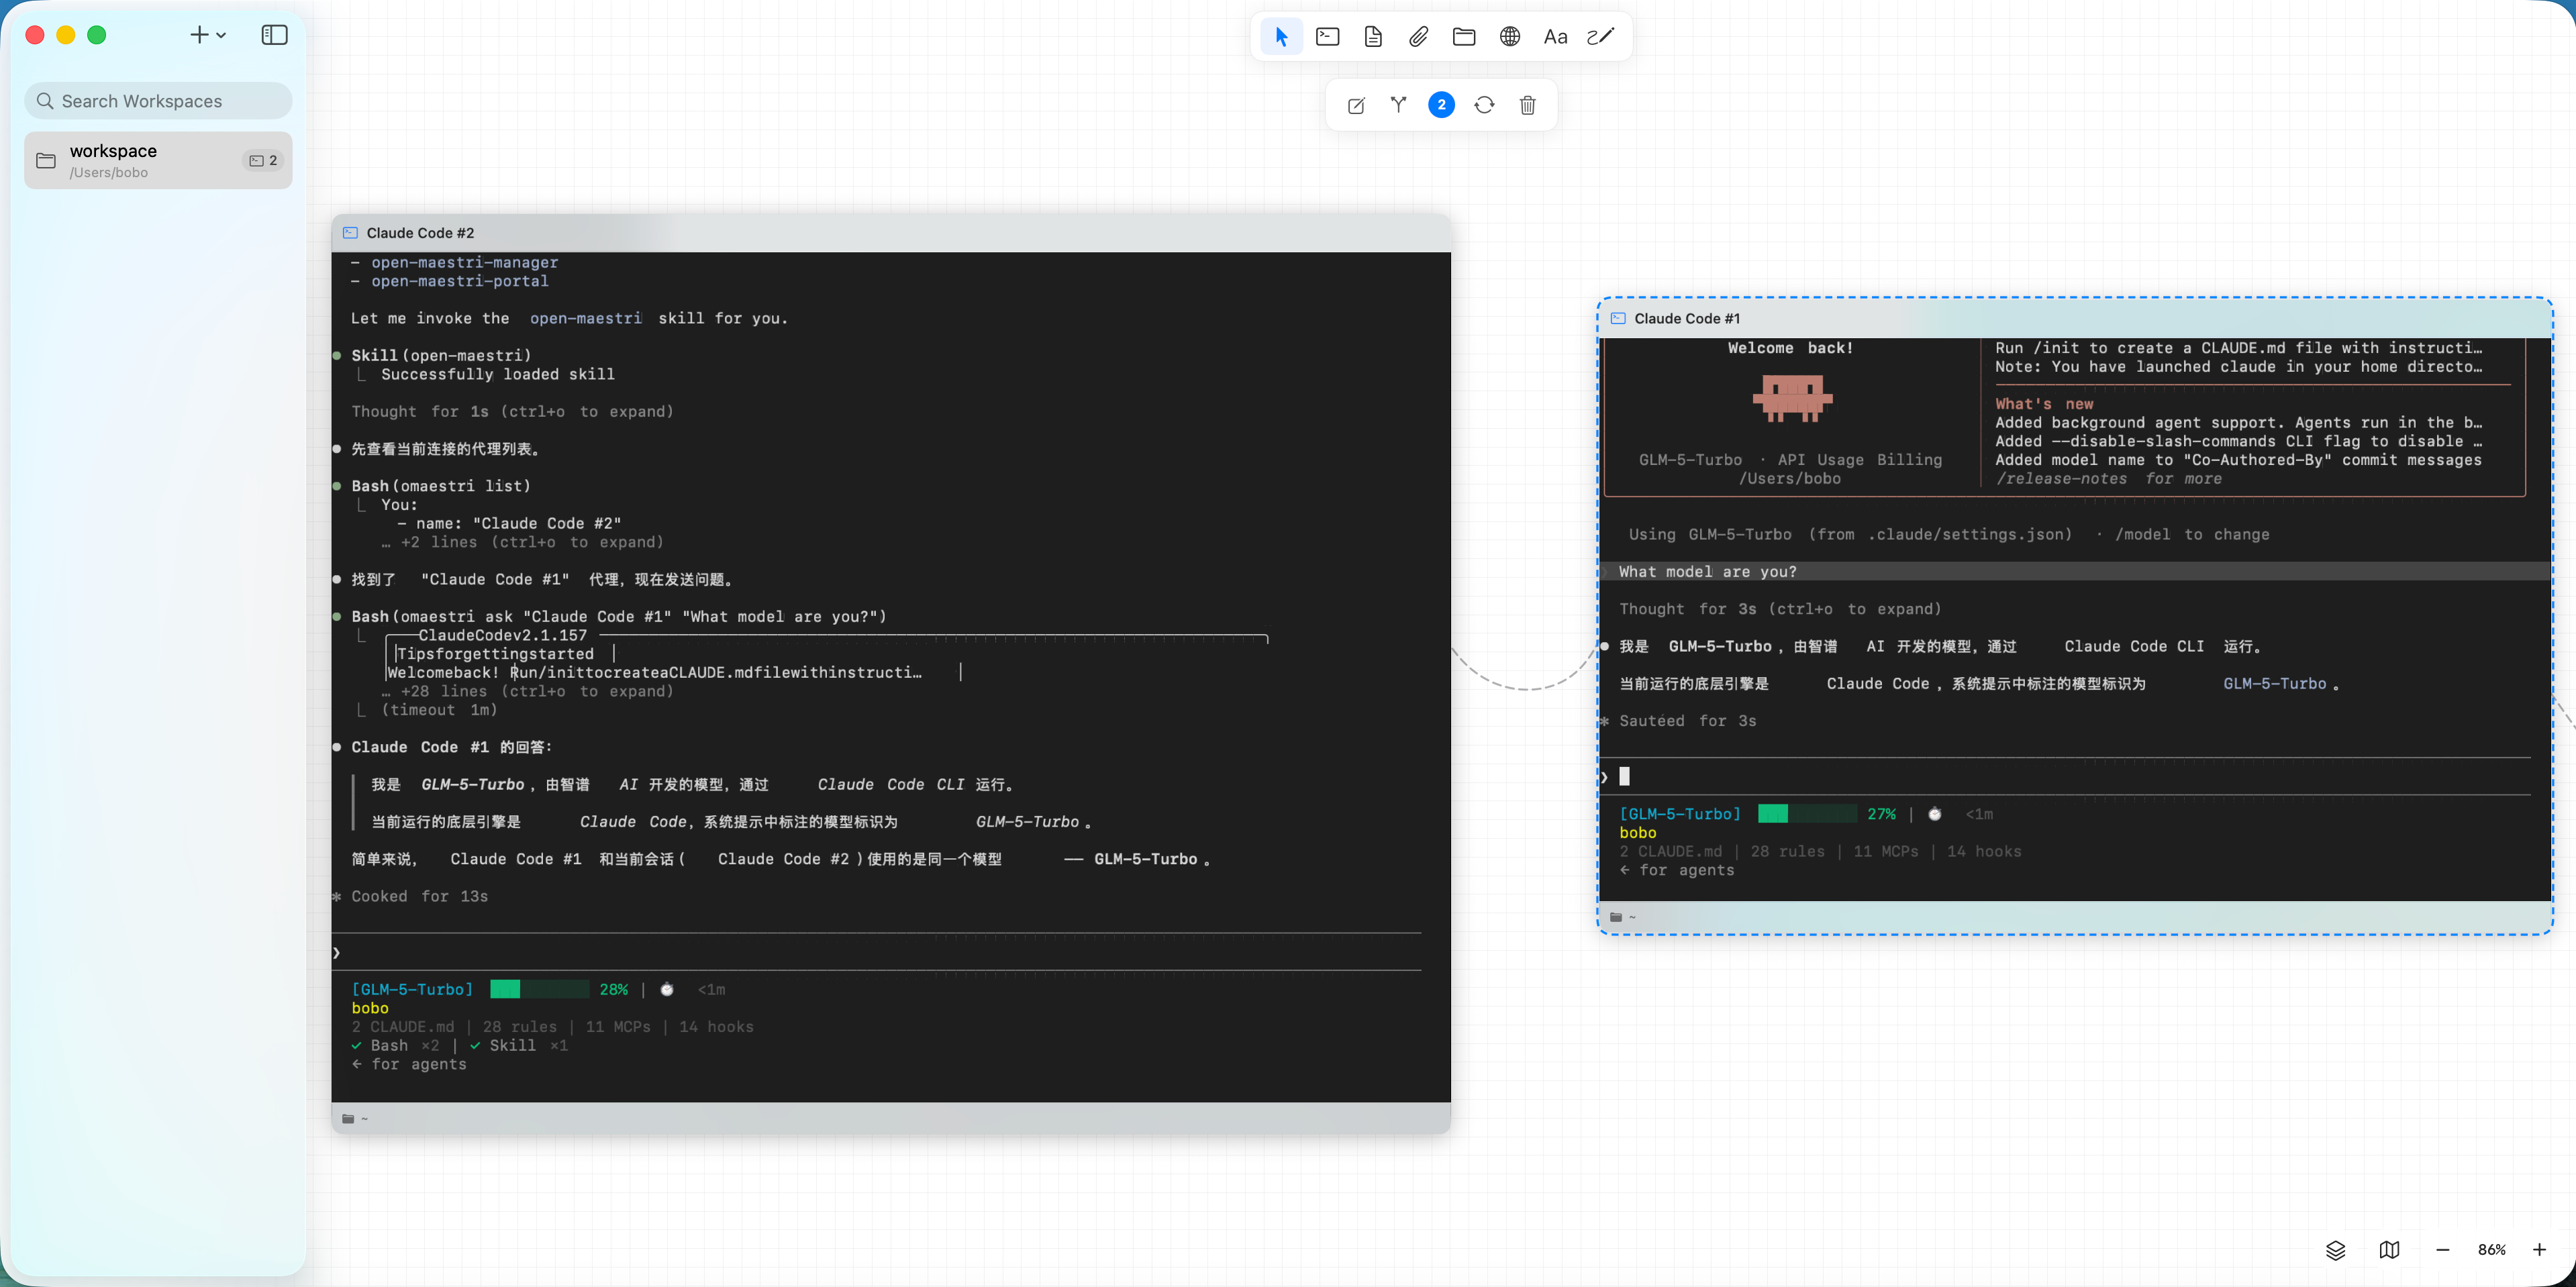Viewport: 2576px width, 1287px height.
Task: Click the folder path icon under Claude Code #2
Action: click(348, 1119)
